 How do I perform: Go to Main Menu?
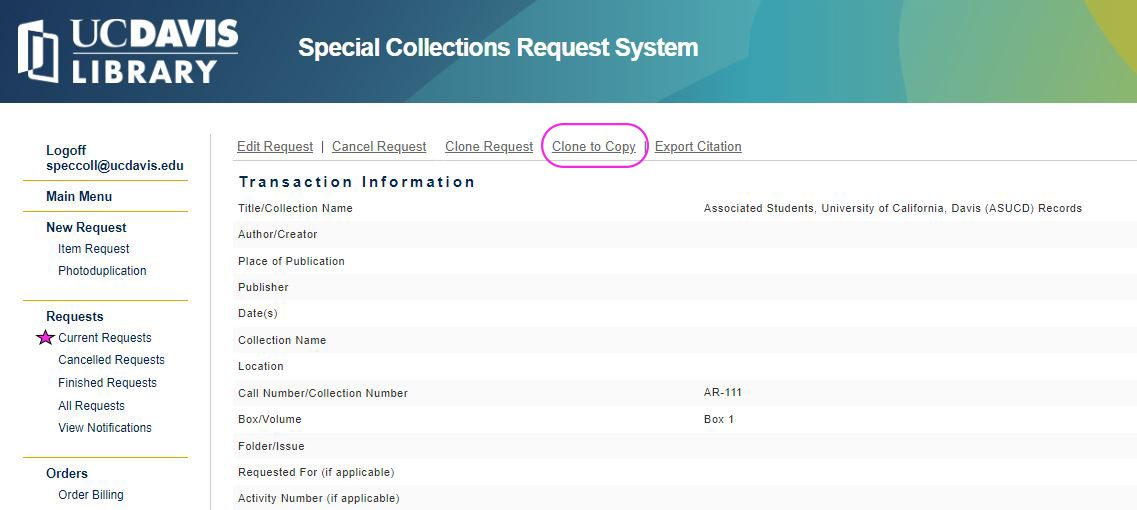coord(79,197)
